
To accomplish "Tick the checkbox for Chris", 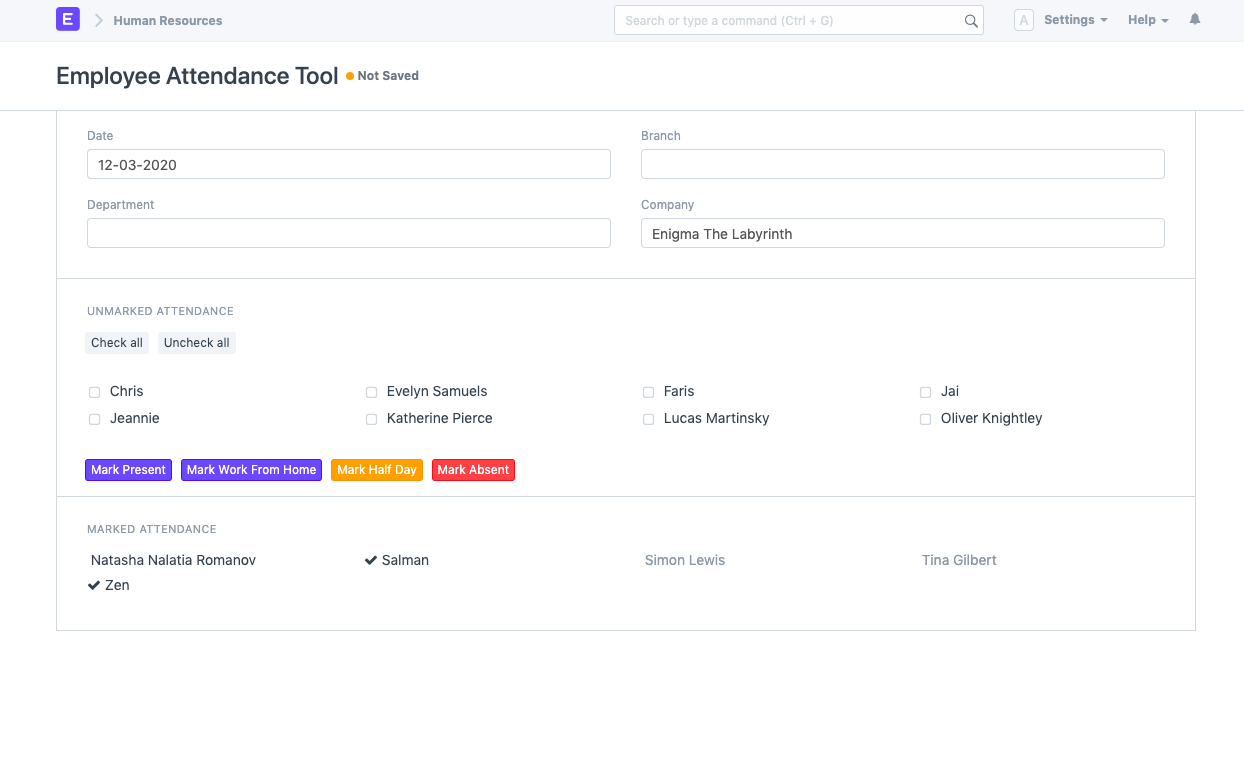I will coord(94,392).
